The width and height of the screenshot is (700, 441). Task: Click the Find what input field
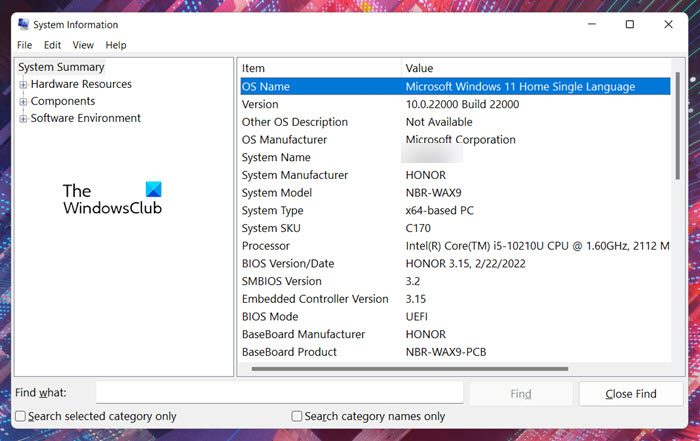click(x=279, y=393)
